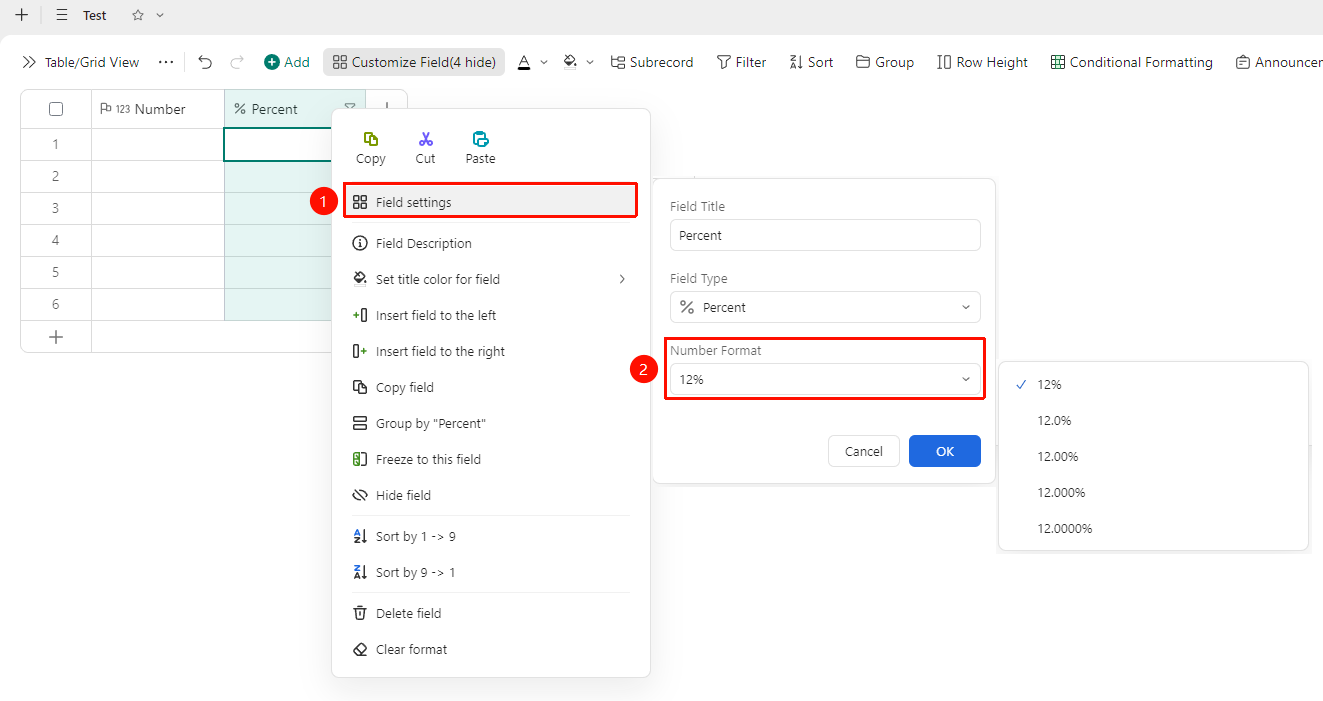The height and width of the screenshot is (701, 1323).
Task: Click the plus icon in the top bar
Action: point(21,15)
